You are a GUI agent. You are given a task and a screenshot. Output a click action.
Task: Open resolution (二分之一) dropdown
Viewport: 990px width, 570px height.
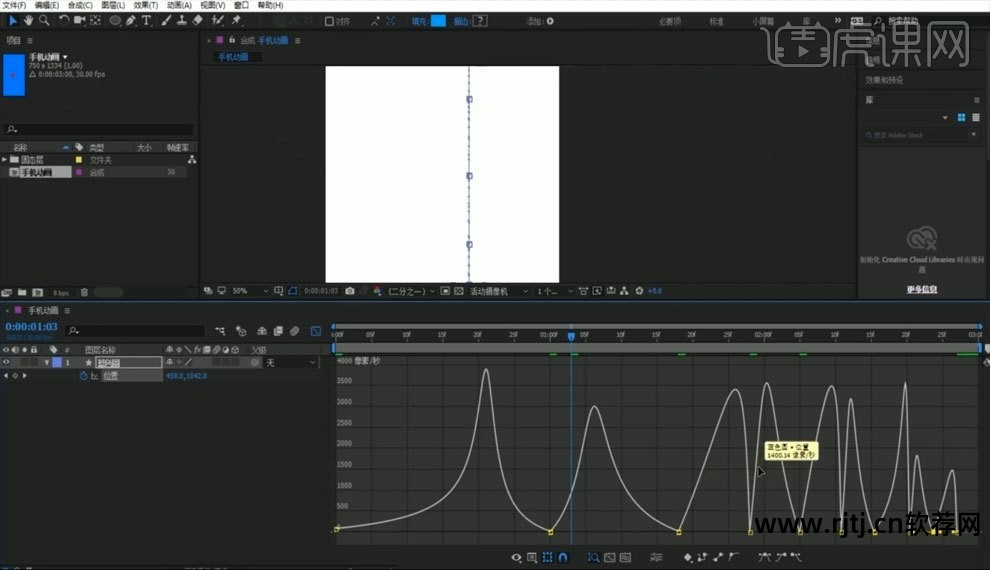click(411, 291)
